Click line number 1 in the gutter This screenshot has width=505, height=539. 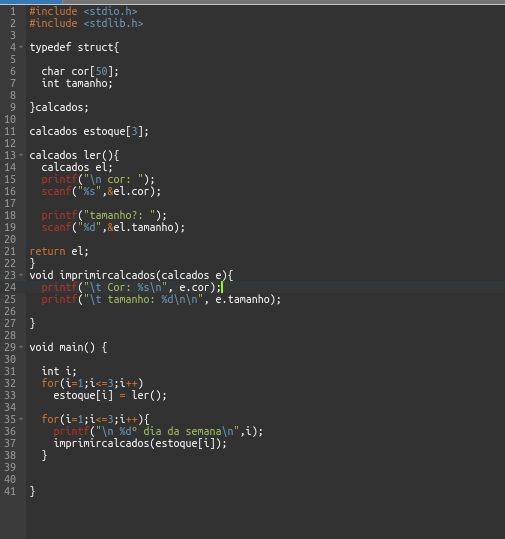(13, 11)
